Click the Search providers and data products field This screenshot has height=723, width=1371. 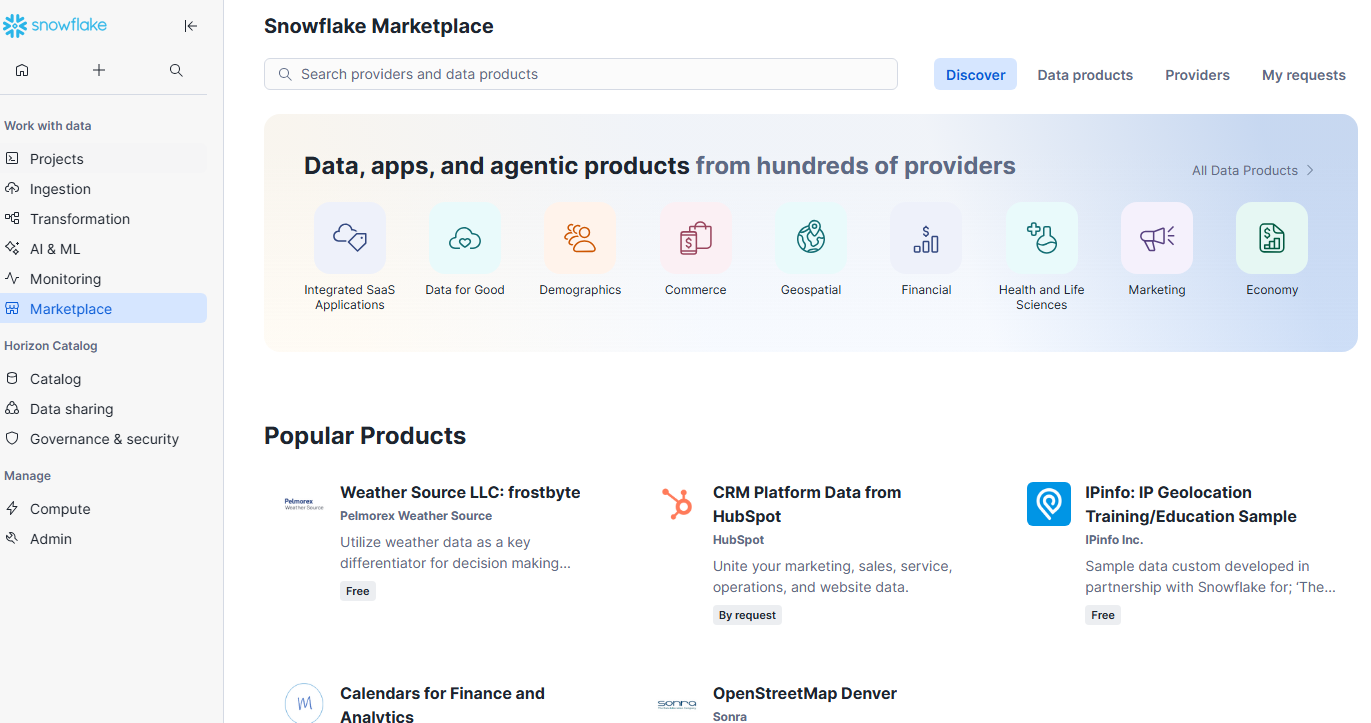coord(580,74)
